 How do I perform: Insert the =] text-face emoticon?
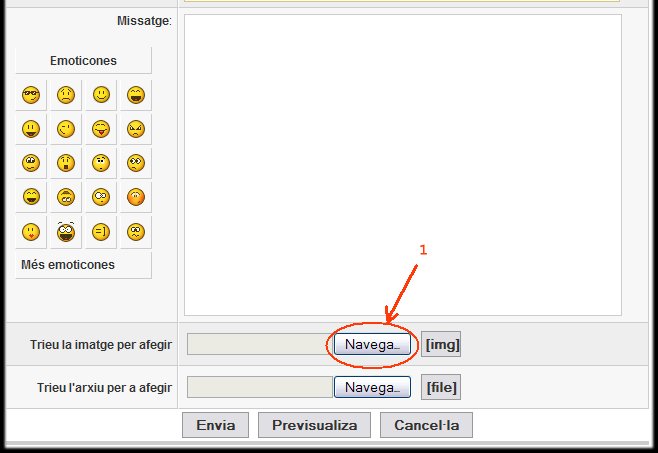tap(101, 232)
